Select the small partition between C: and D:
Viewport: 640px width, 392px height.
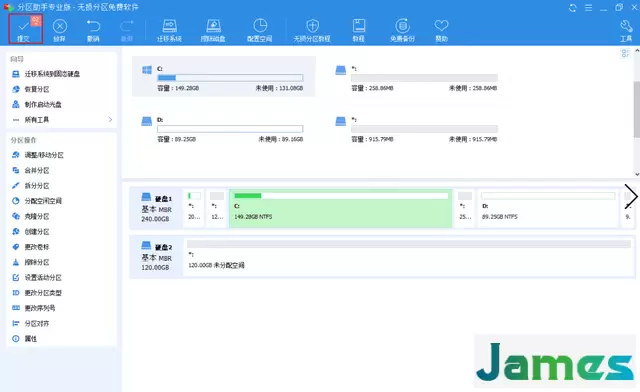(x=465, y=208)
